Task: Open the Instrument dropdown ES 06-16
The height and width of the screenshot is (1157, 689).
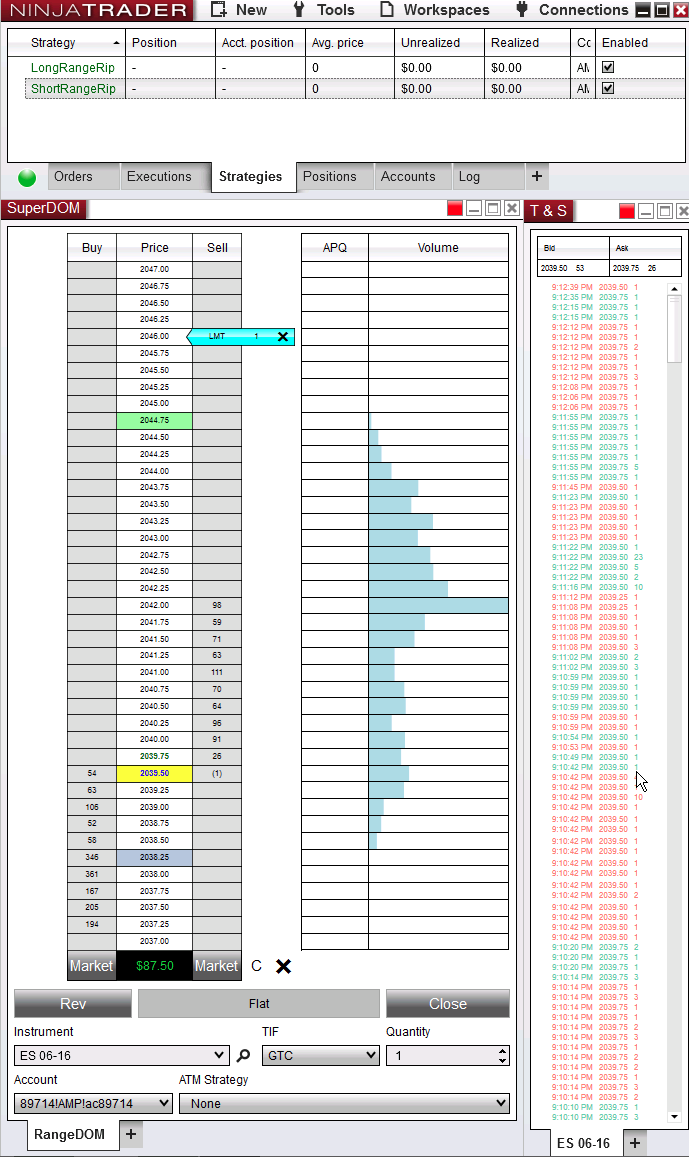Action: [x=122, y=1055]
